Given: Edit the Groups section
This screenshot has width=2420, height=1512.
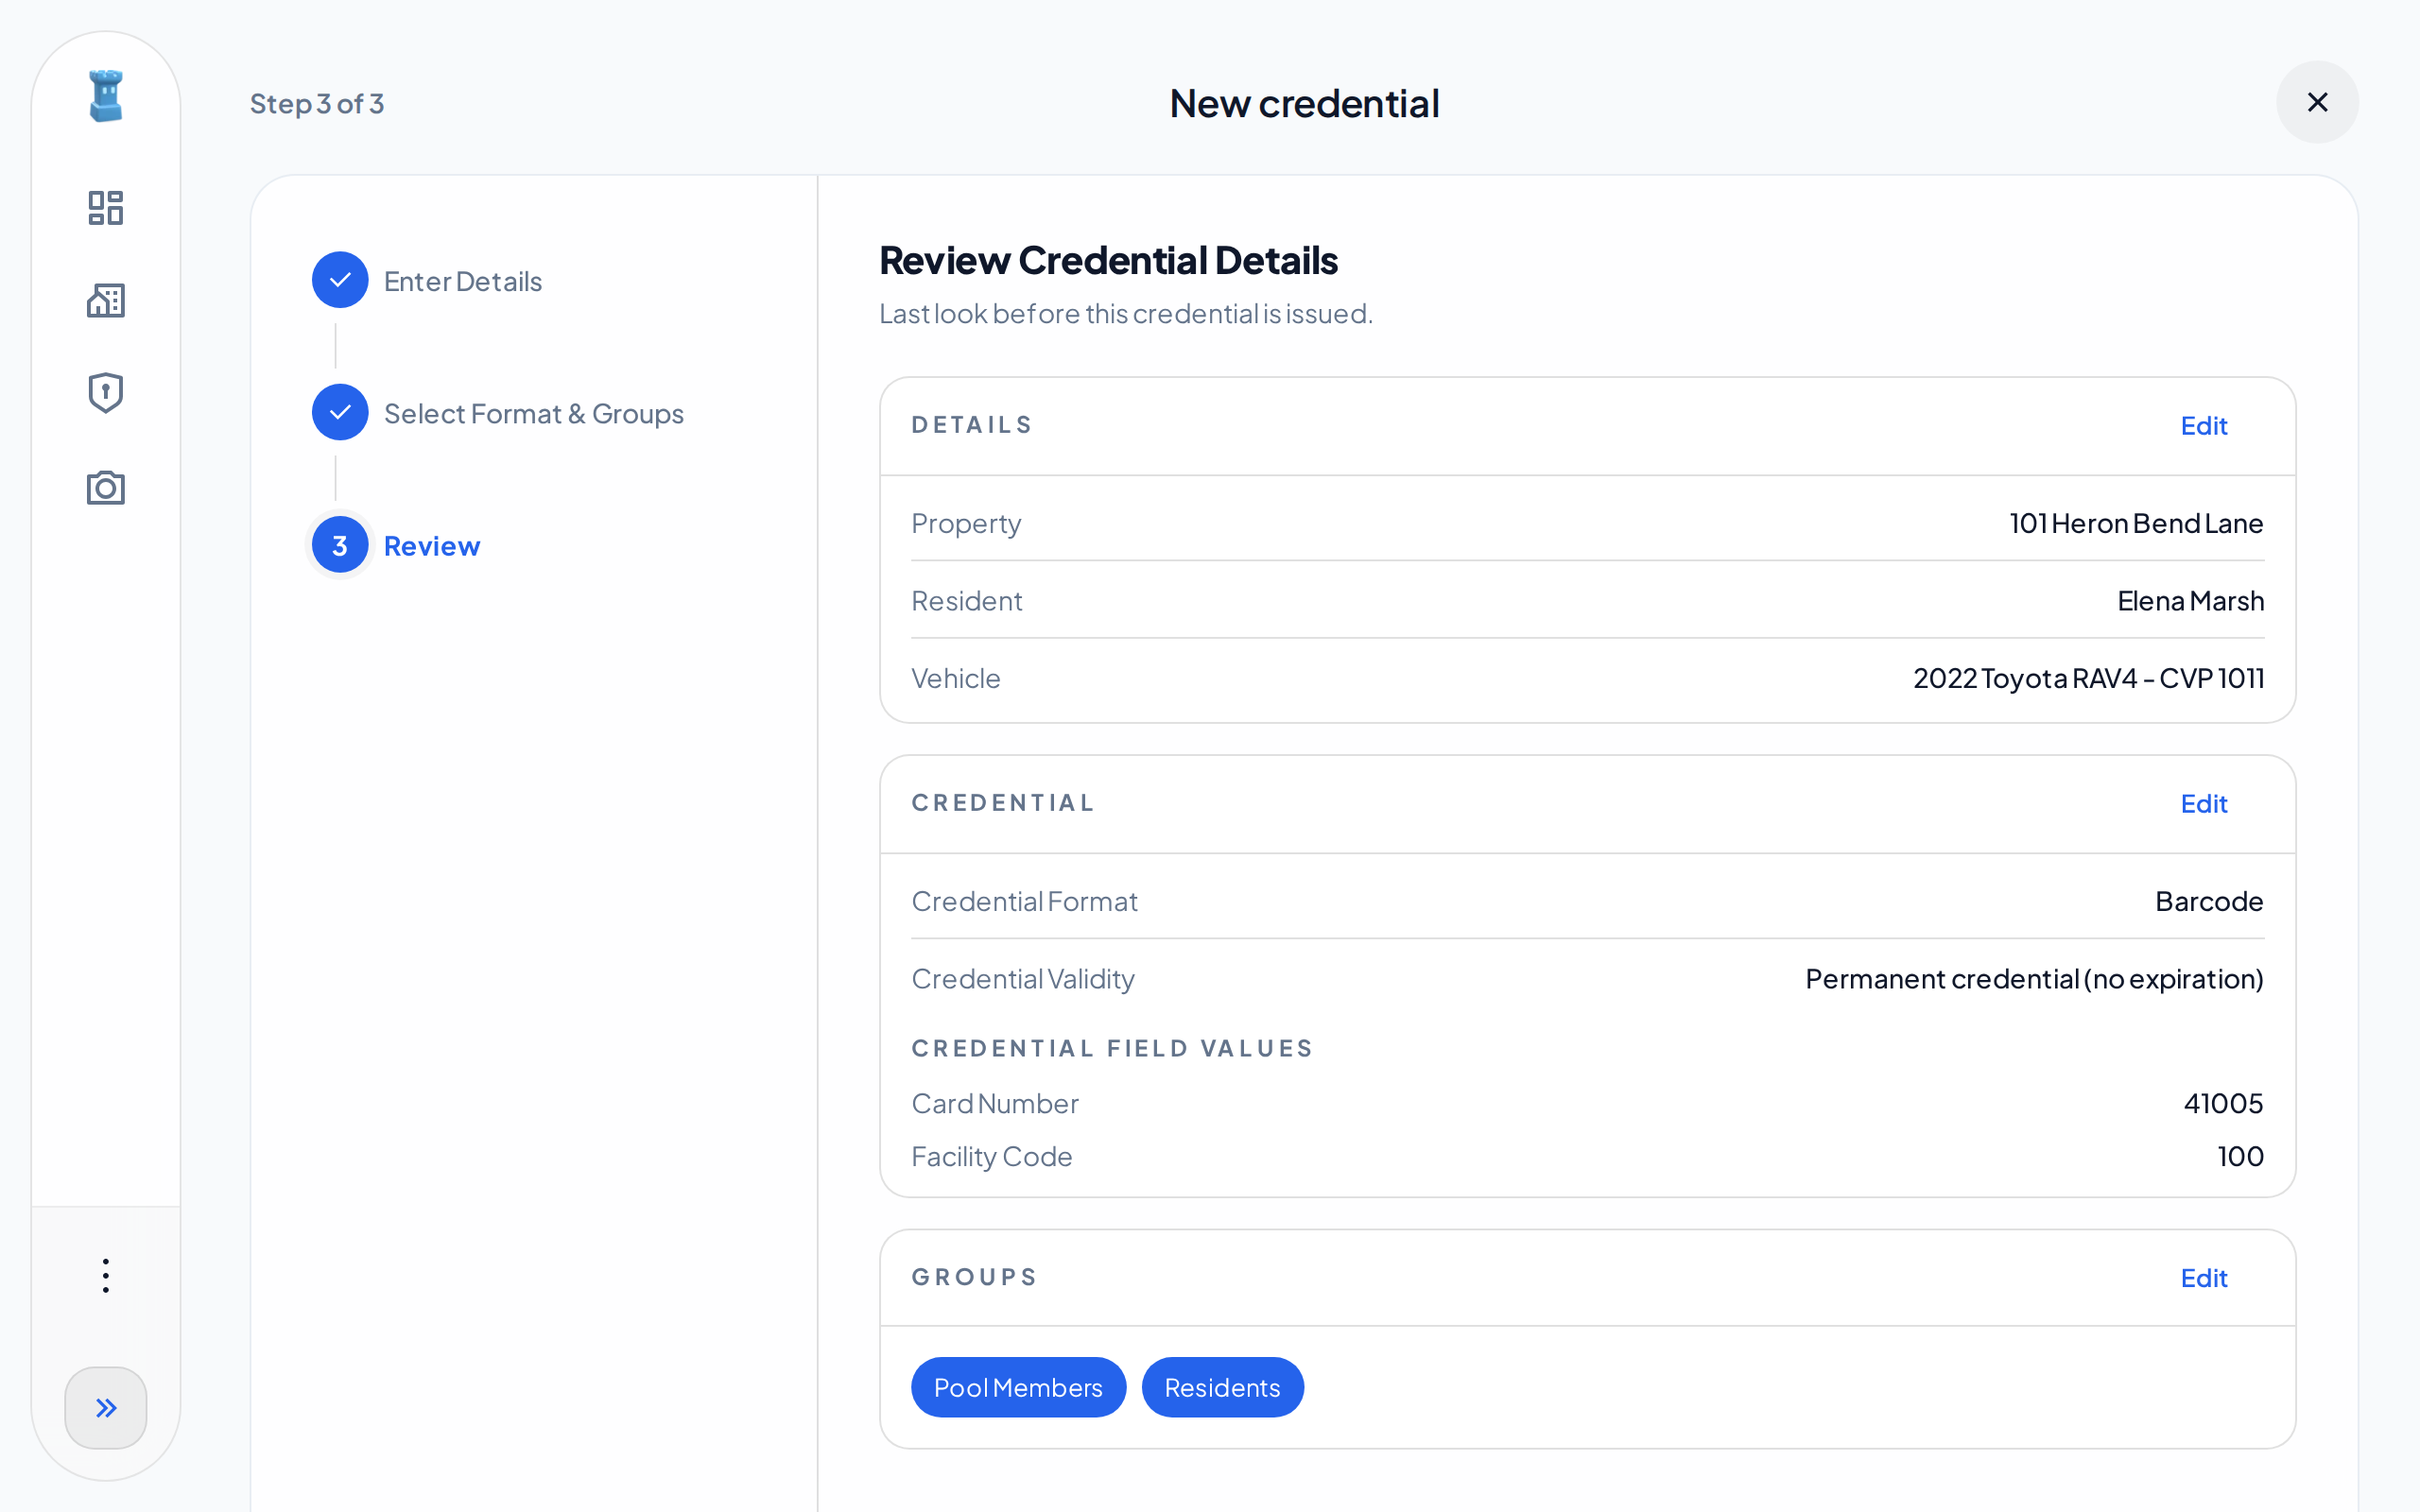Looking at the screenshot, I should pos(2204,1277).
